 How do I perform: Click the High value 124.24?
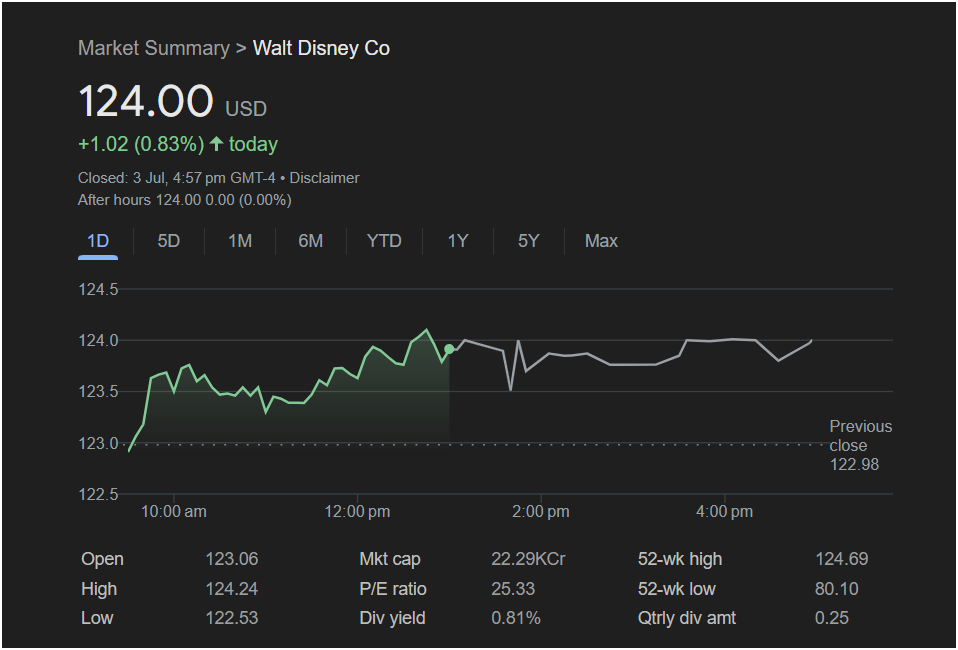[x=232, y=589]
